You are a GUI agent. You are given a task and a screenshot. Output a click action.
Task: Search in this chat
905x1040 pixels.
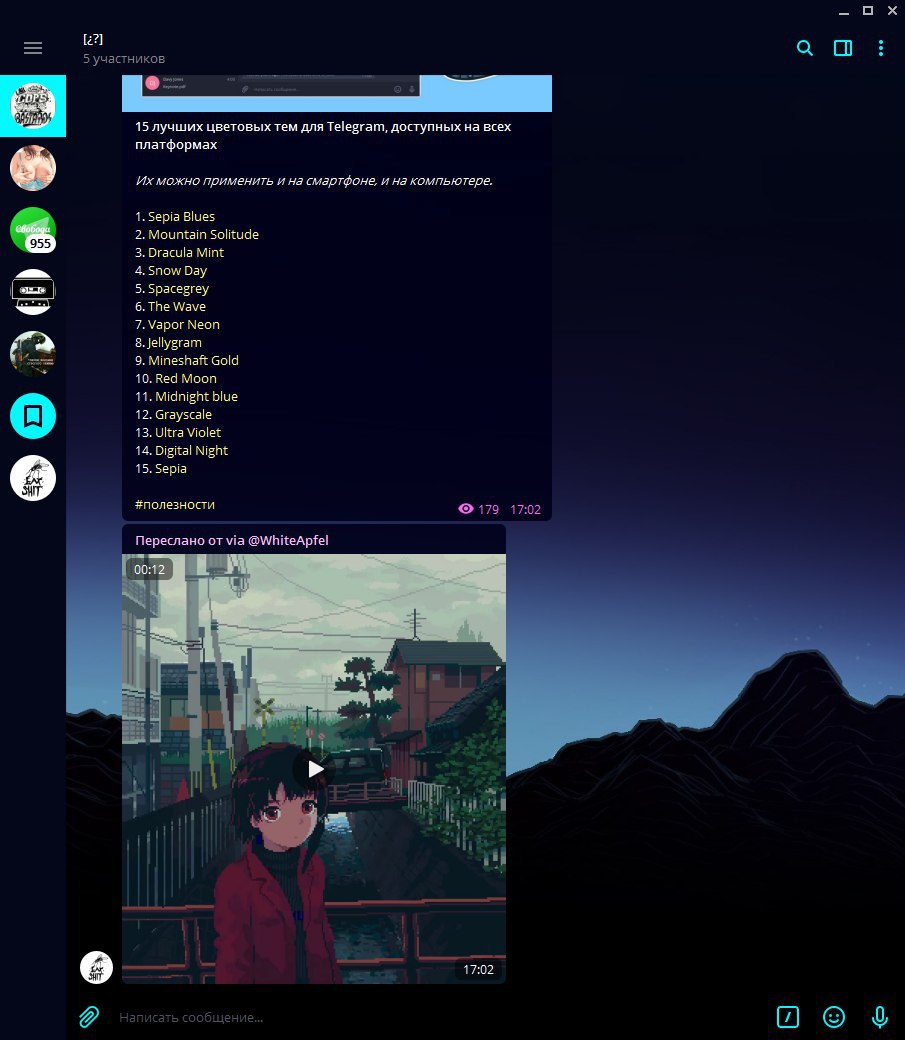coord(804,48)
